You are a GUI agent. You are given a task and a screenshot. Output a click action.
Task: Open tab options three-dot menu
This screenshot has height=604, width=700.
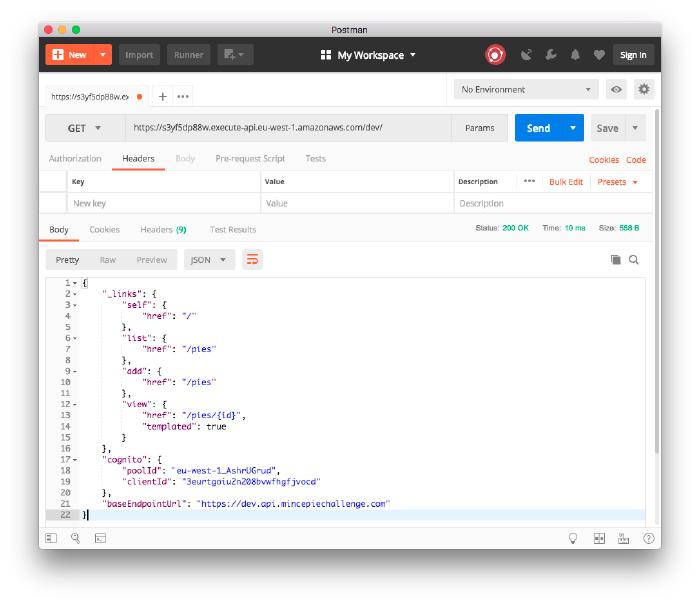183,96
